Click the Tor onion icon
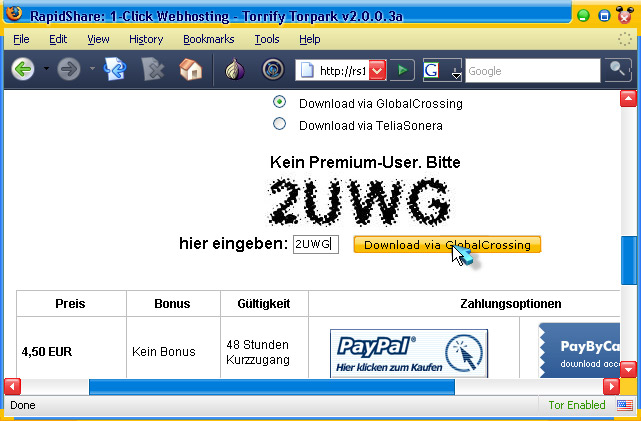641x421 pixels. [235, 69]
